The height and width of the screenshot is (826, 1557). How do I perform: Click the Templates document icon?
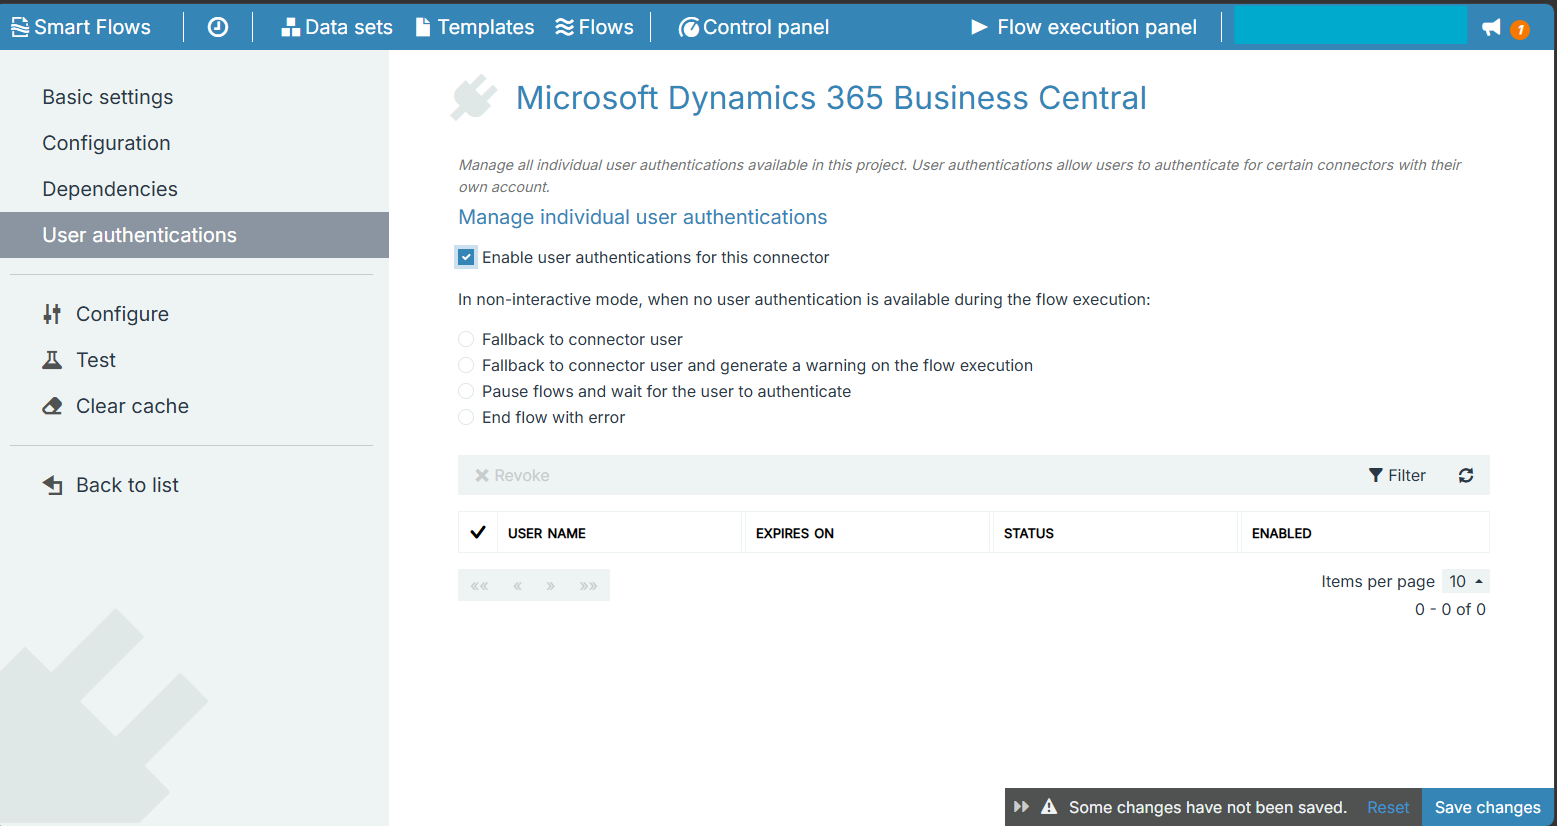click(423, 27)
